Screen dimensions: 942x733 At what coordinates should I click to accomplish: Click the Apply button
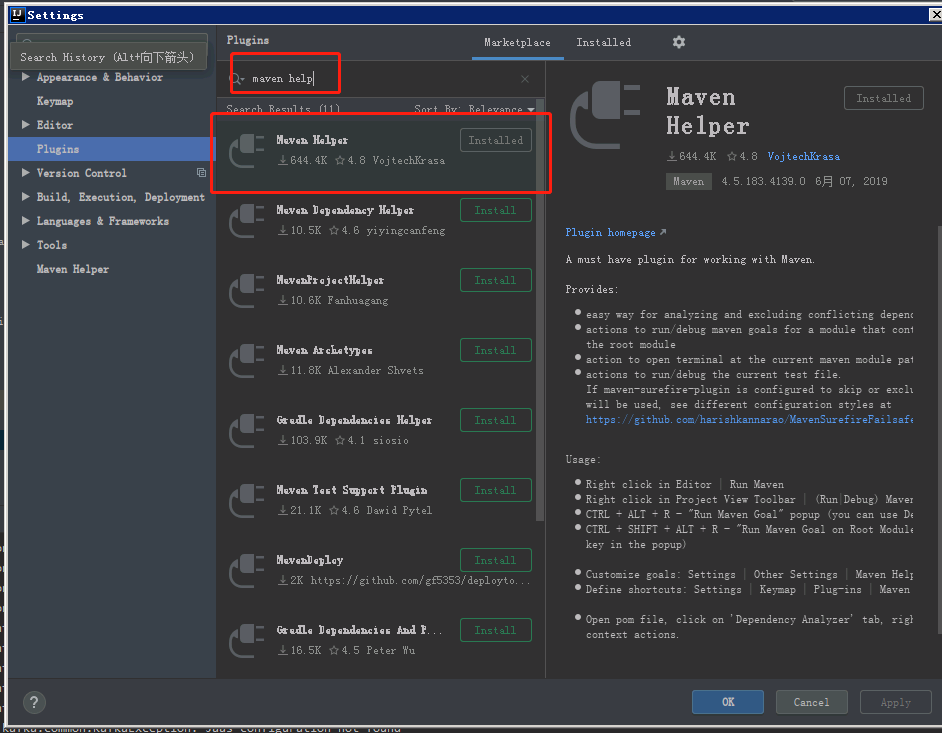(896, 702)
